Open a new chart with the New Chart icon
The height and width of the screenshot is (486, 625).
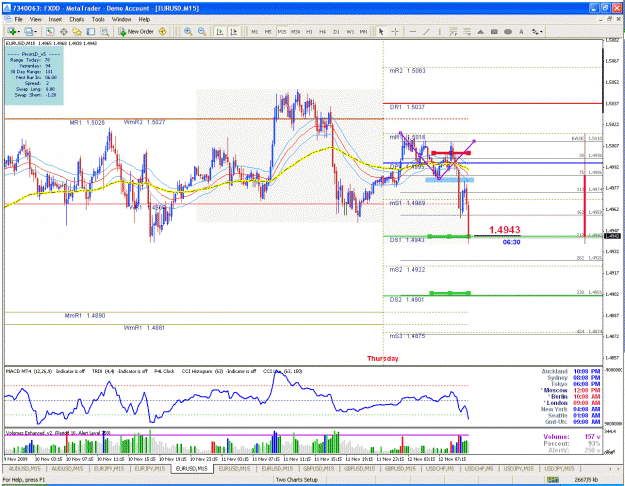(11, 31)
